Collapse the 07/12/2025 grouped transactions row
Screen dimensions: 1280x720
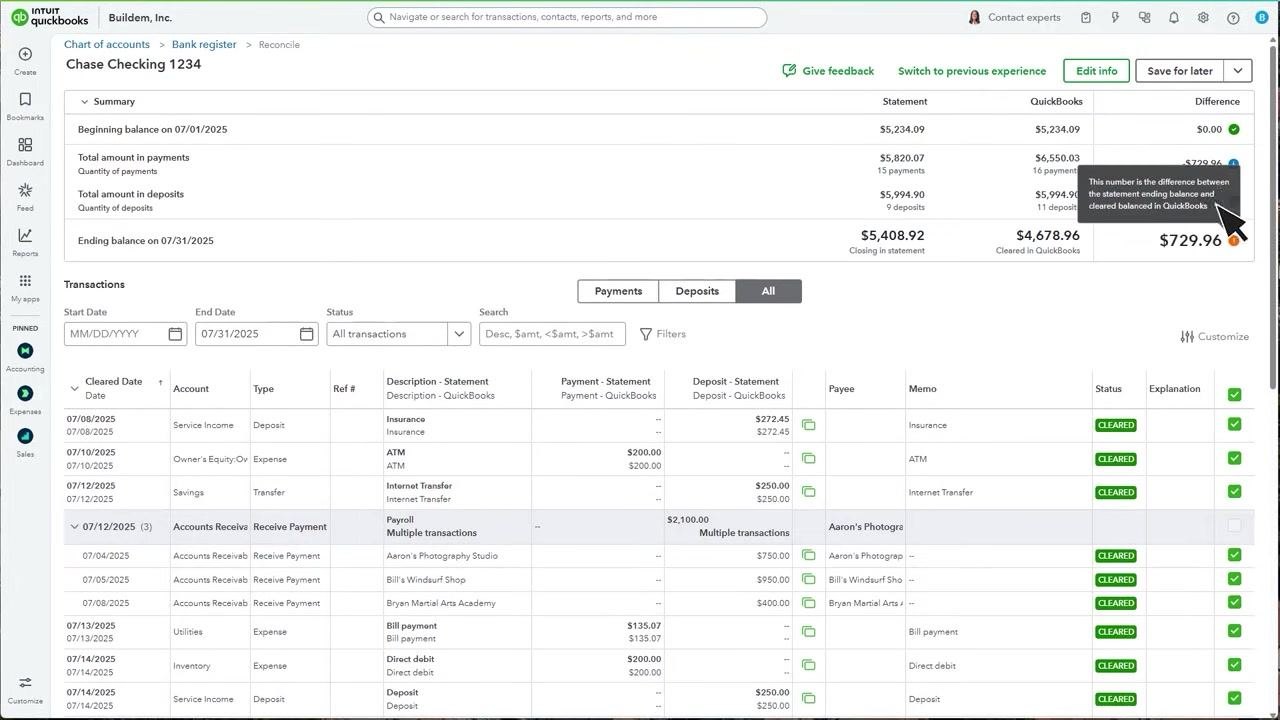point(74,527)
